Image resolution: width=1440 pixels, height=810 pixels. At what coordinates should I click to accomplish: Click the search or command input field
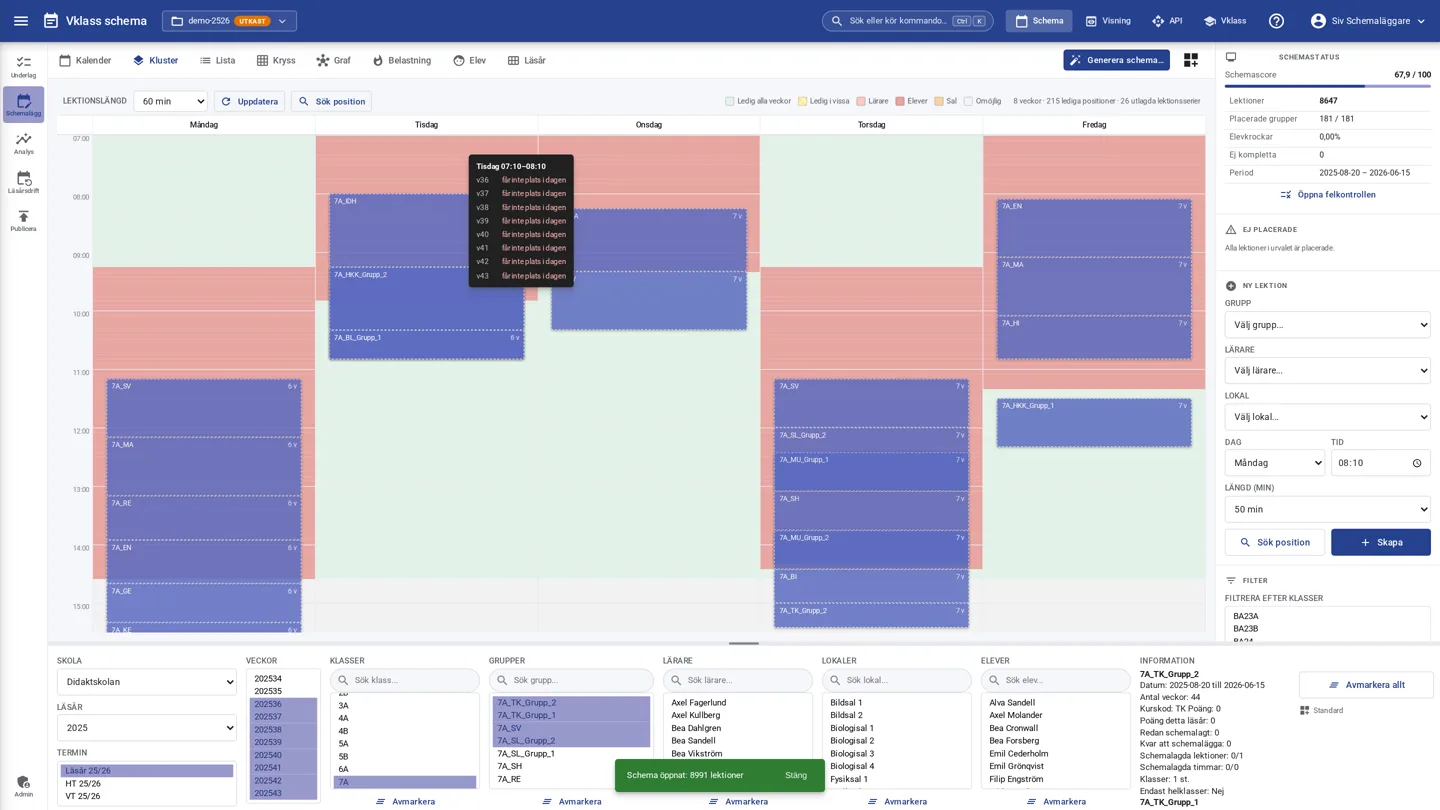907,21
